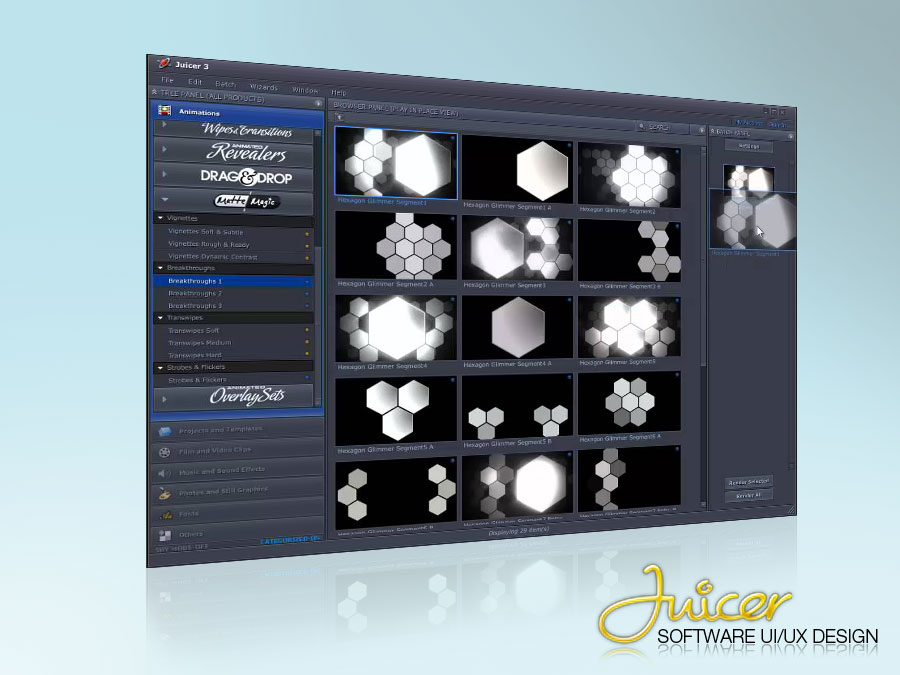Open the File menu

click(x=168, y=80)
